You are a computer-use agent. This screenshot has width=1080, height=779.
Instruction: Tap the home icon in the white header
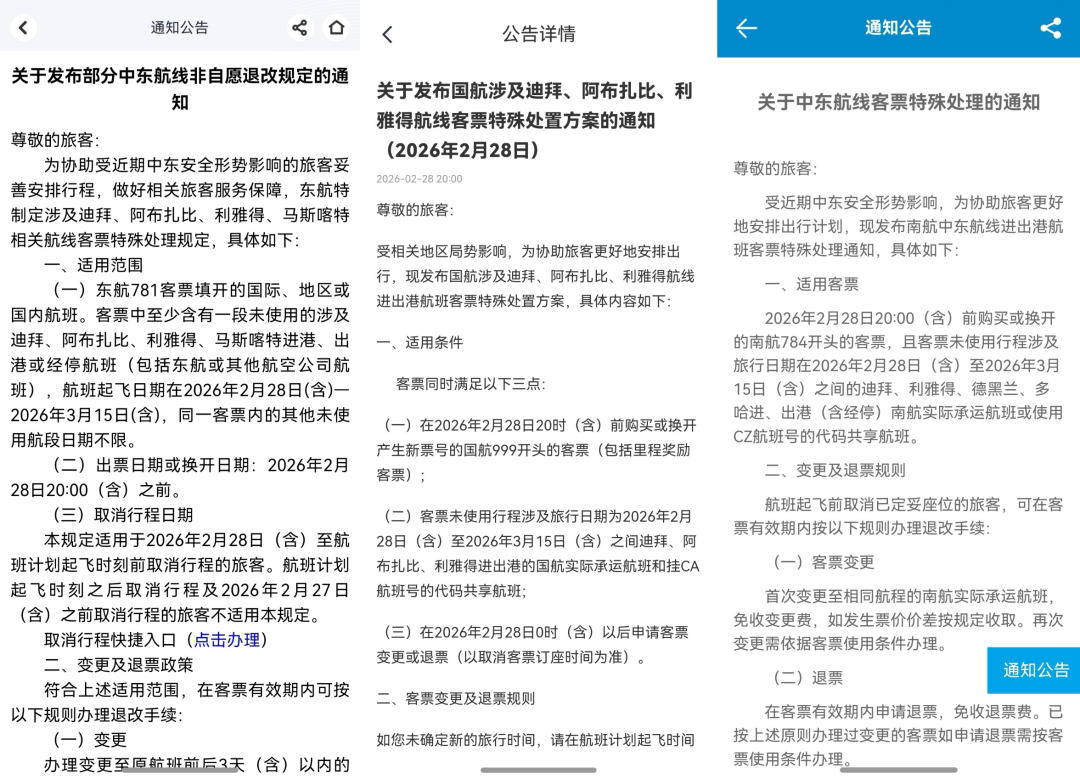point(337,28)
